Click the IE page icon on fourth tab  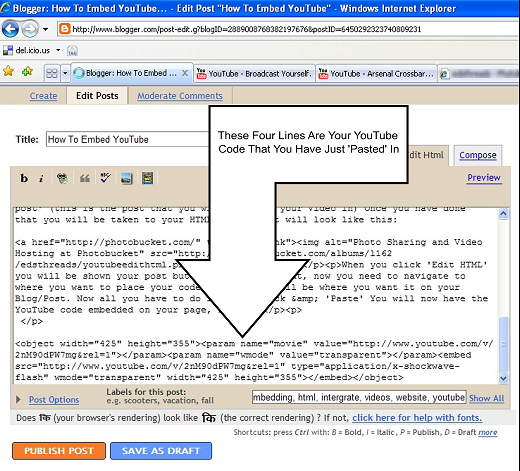click(x=444, y=74)
